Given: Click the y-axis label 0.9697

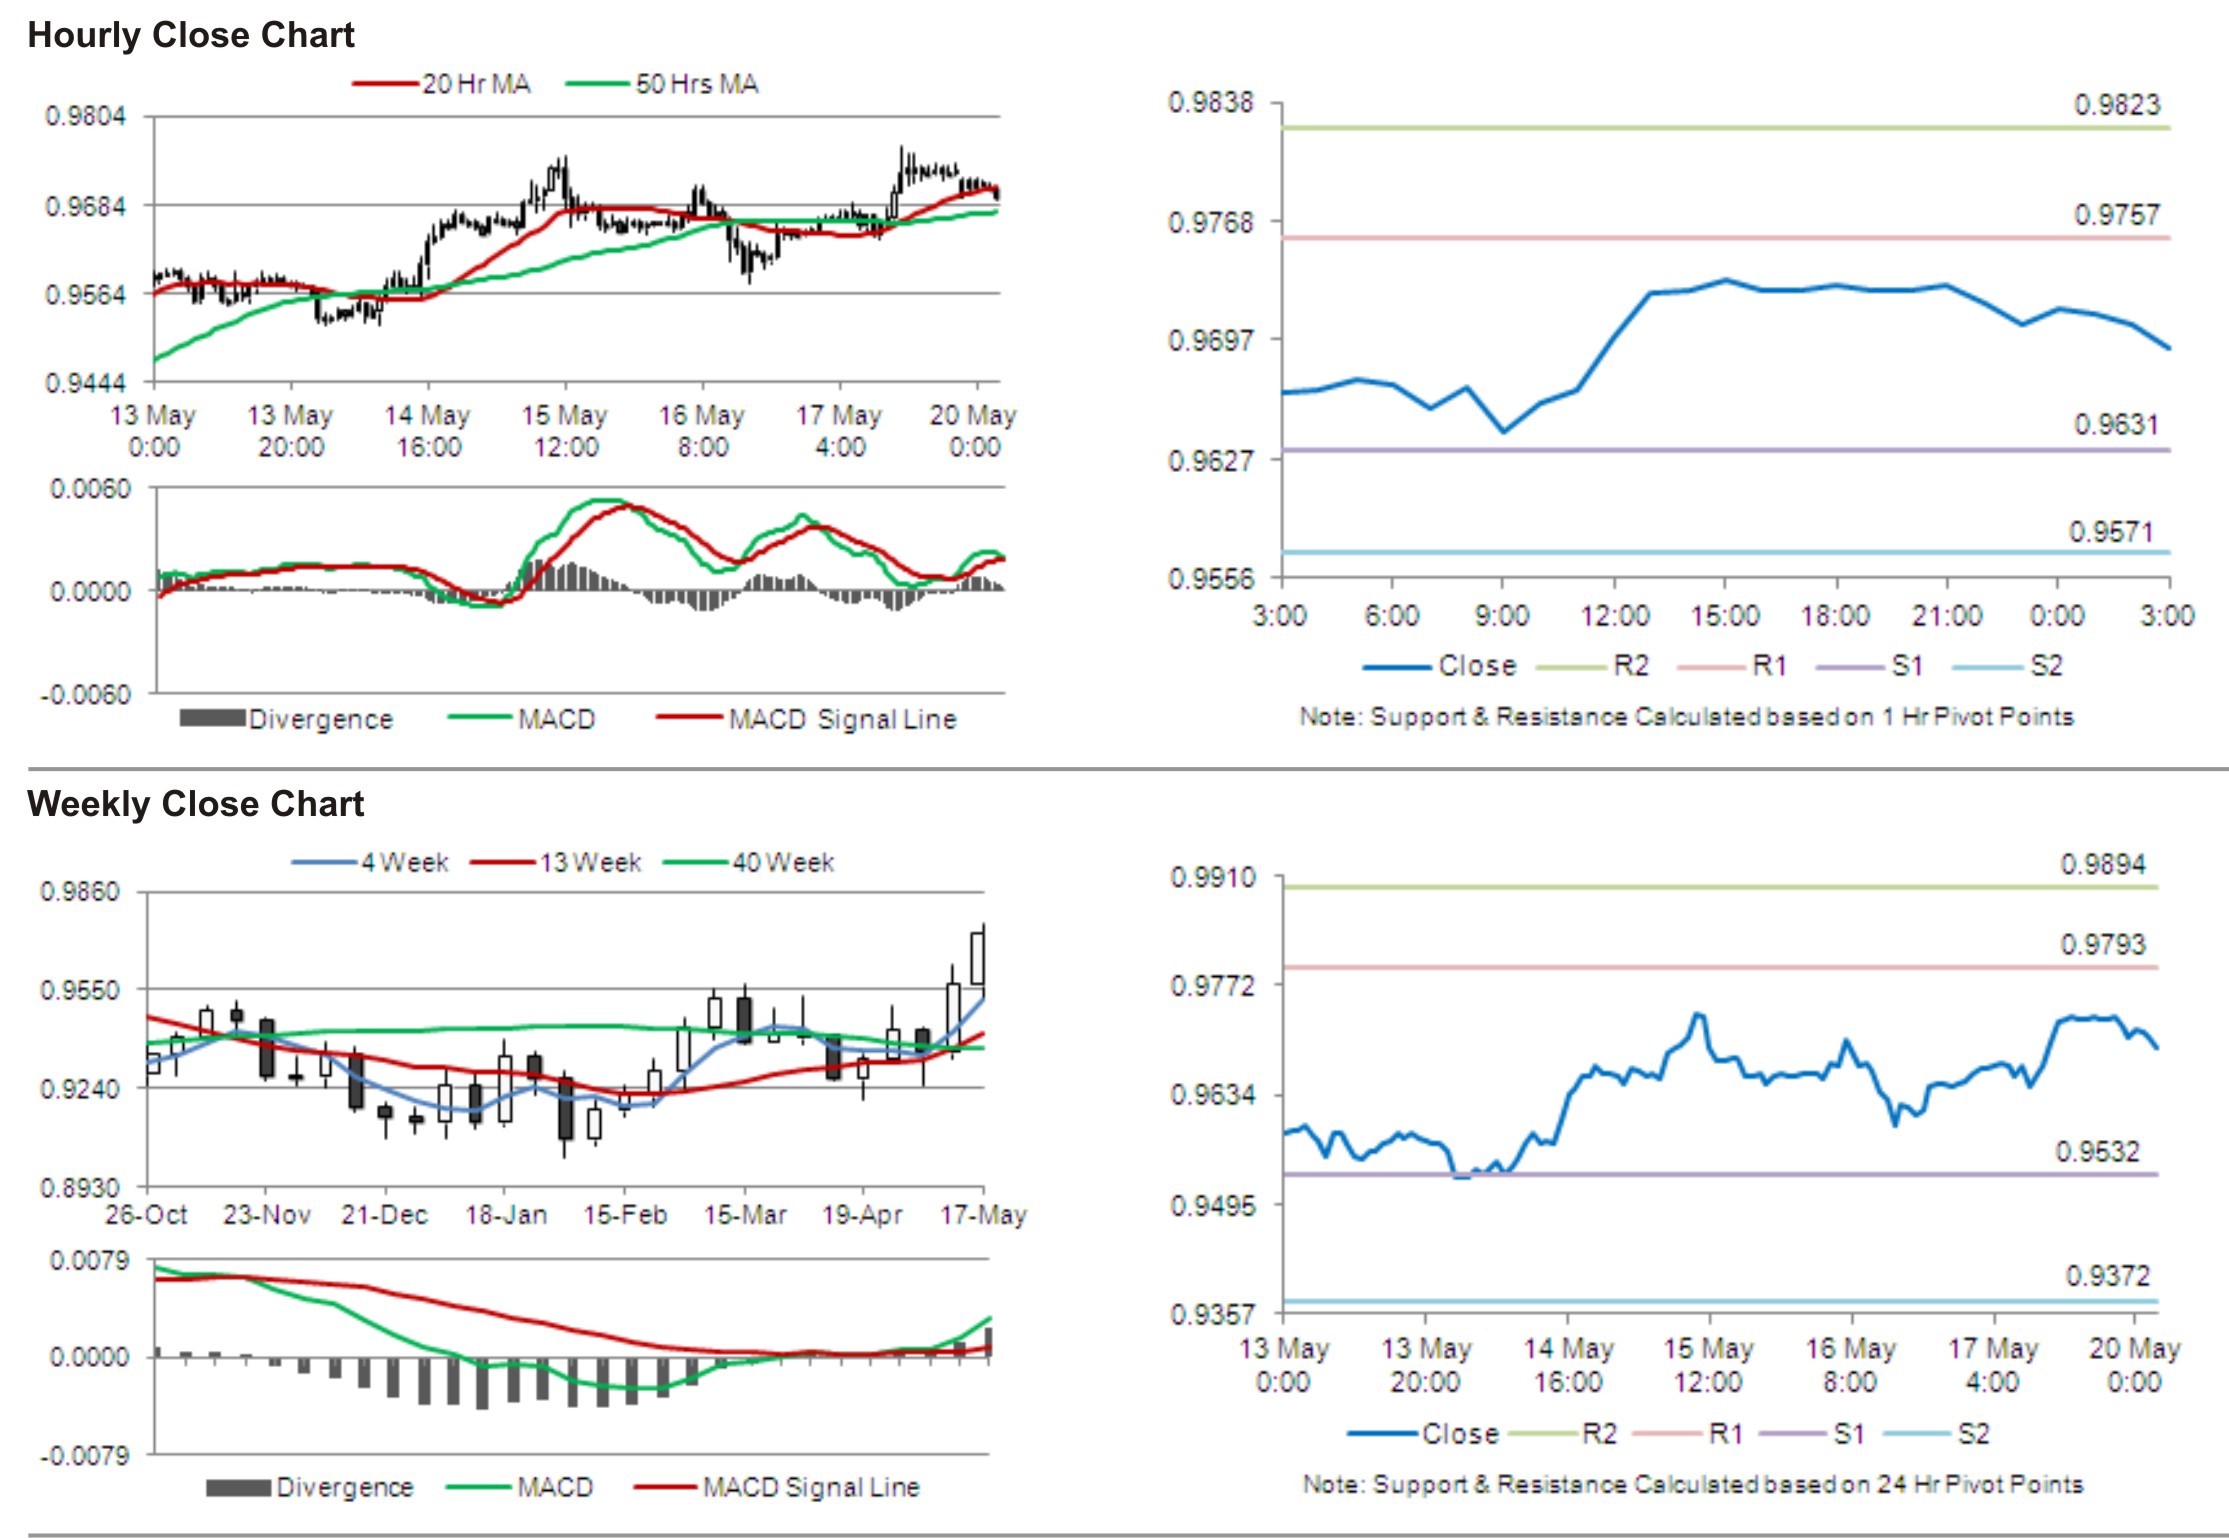Looking at the screenshot, I should 1211,341.
